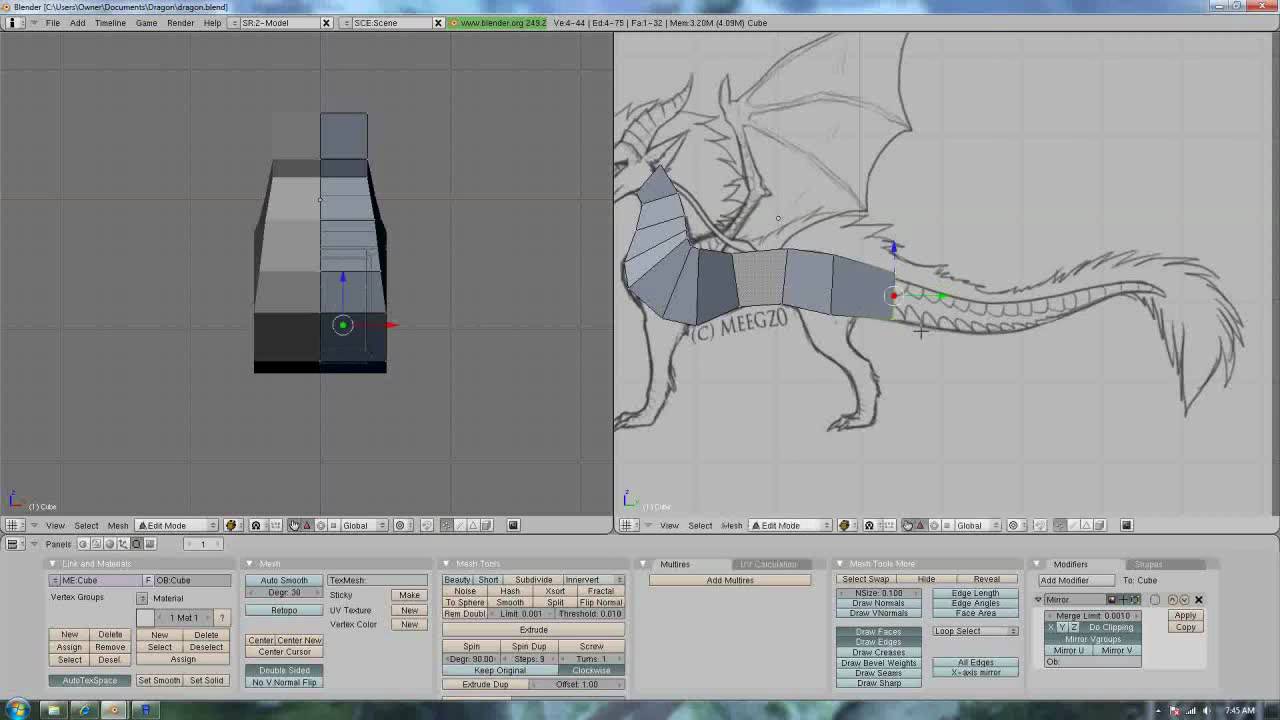The image size is (1280, 720).
Task: Switch to UV Calculation tab
Action: click(x=769, y=564)
